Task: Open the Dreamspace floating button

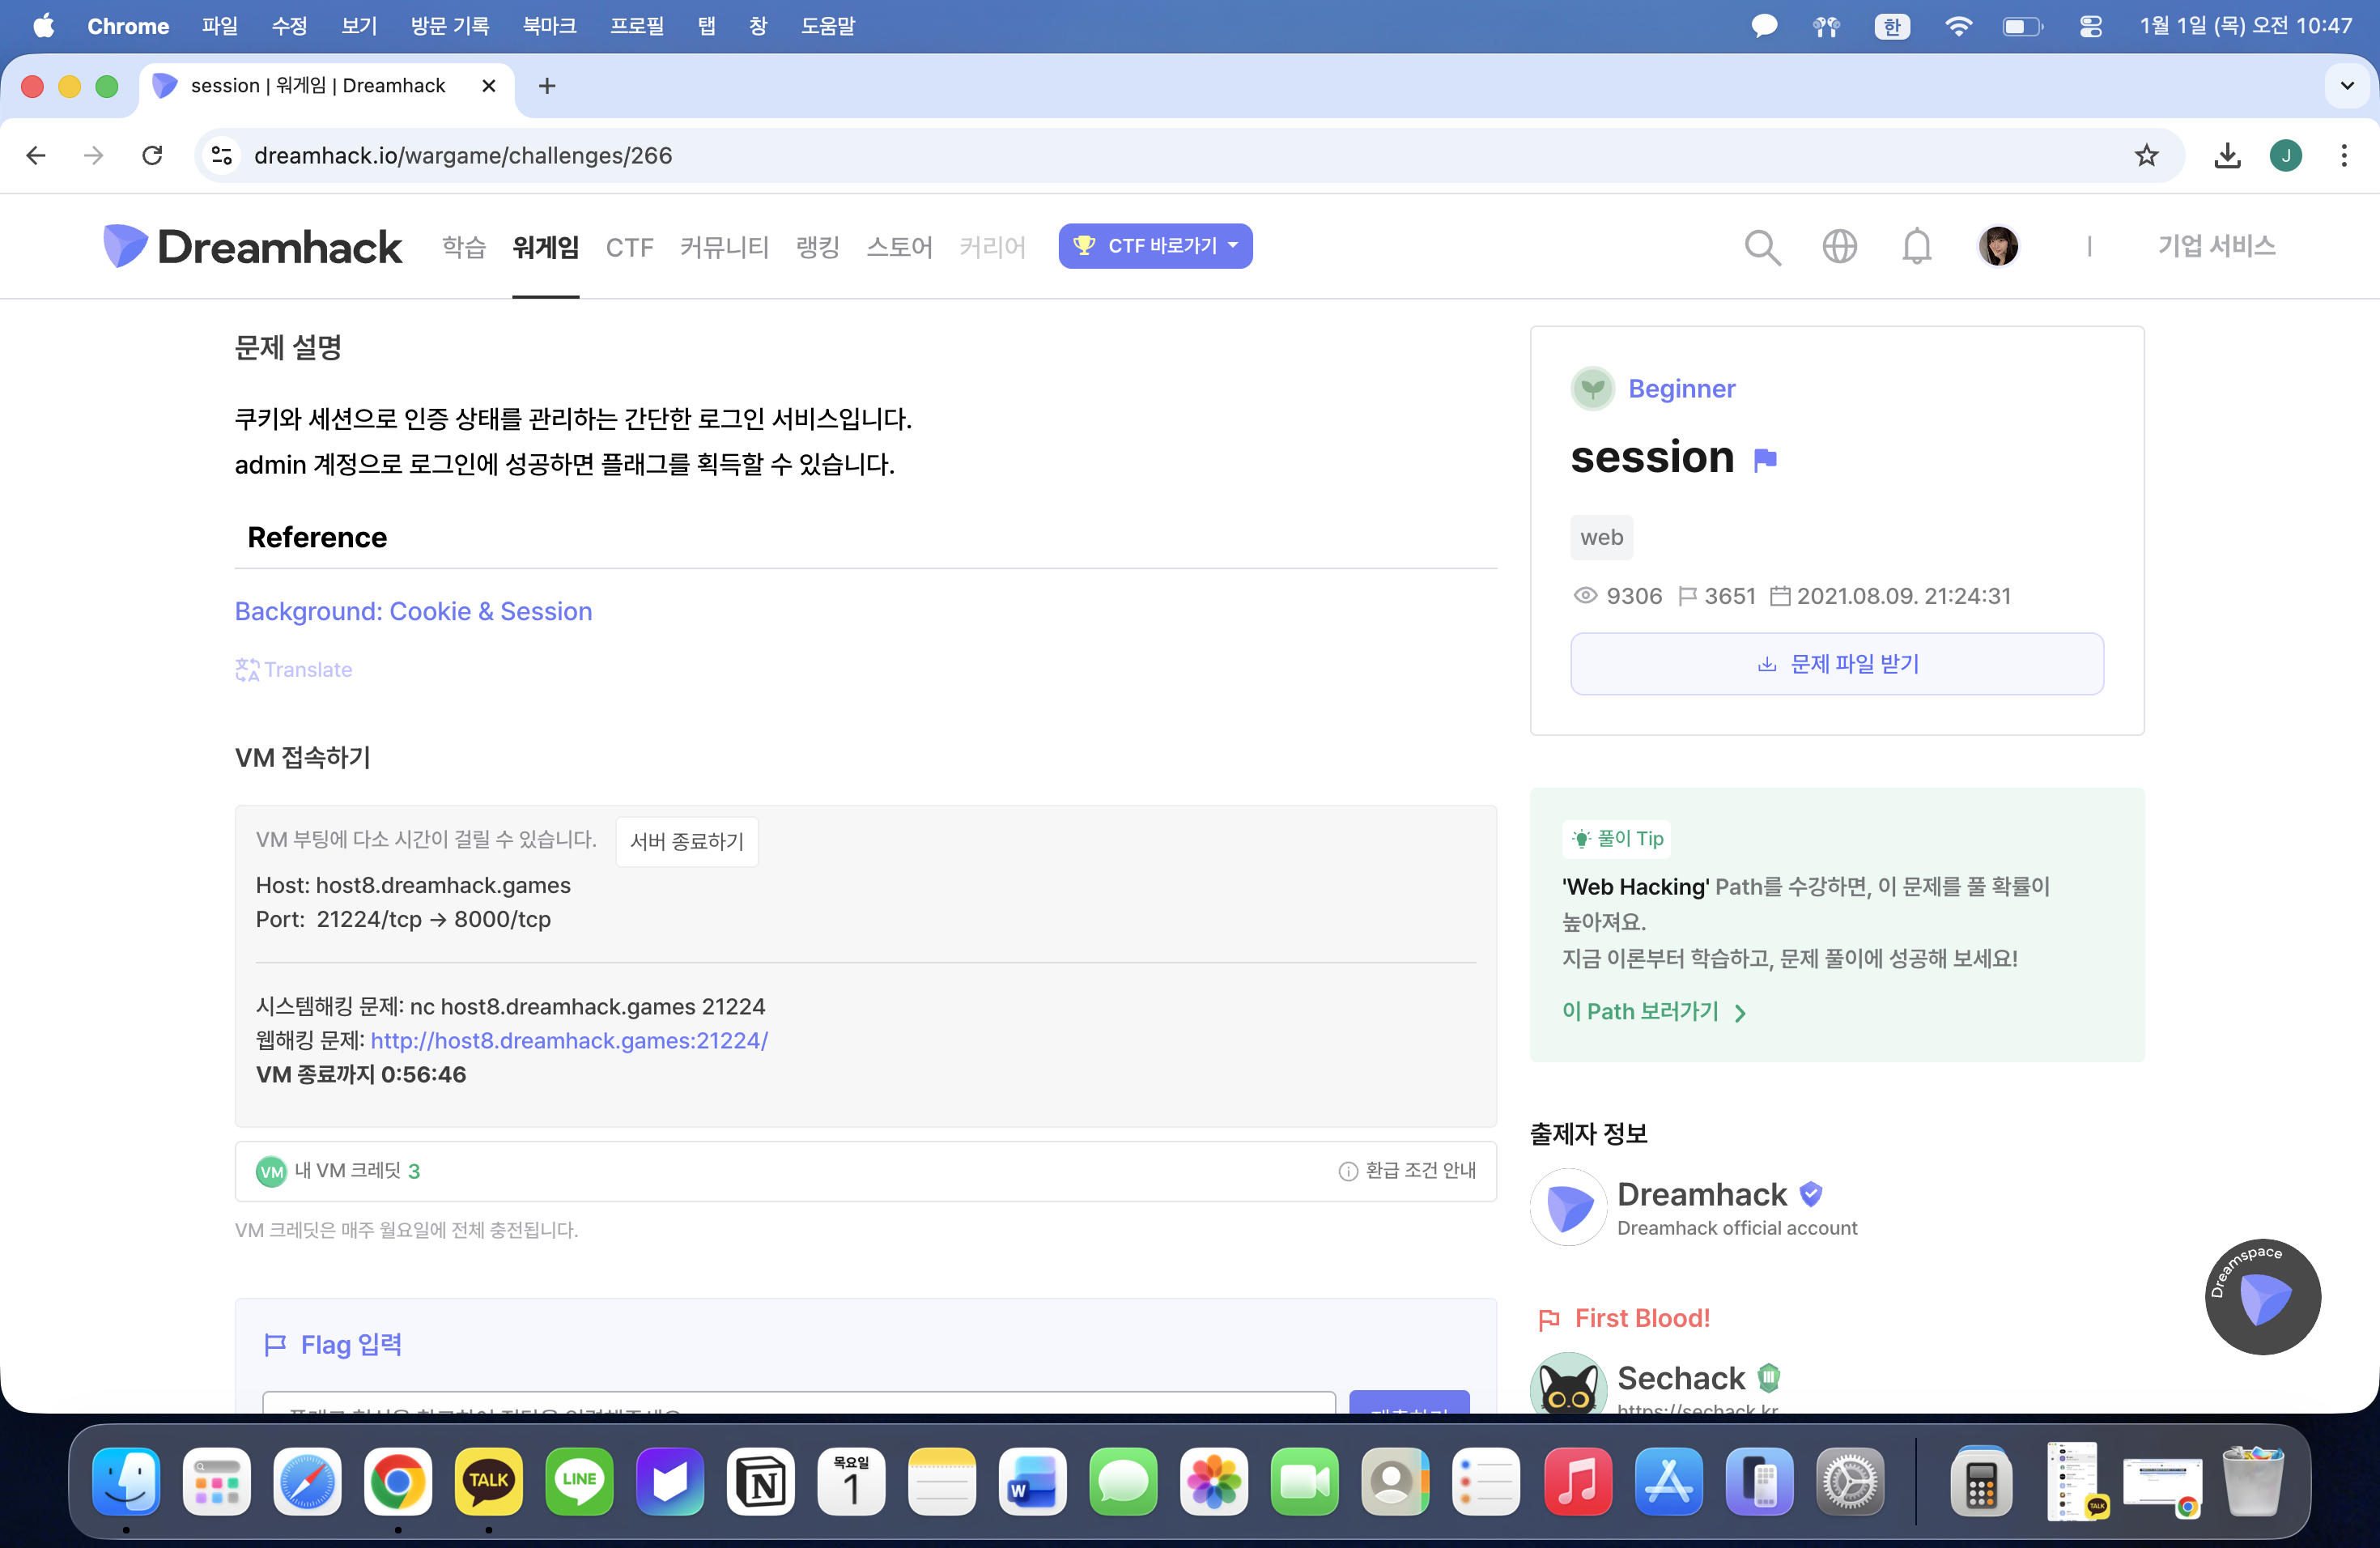Action: tap(2262, 1297)
